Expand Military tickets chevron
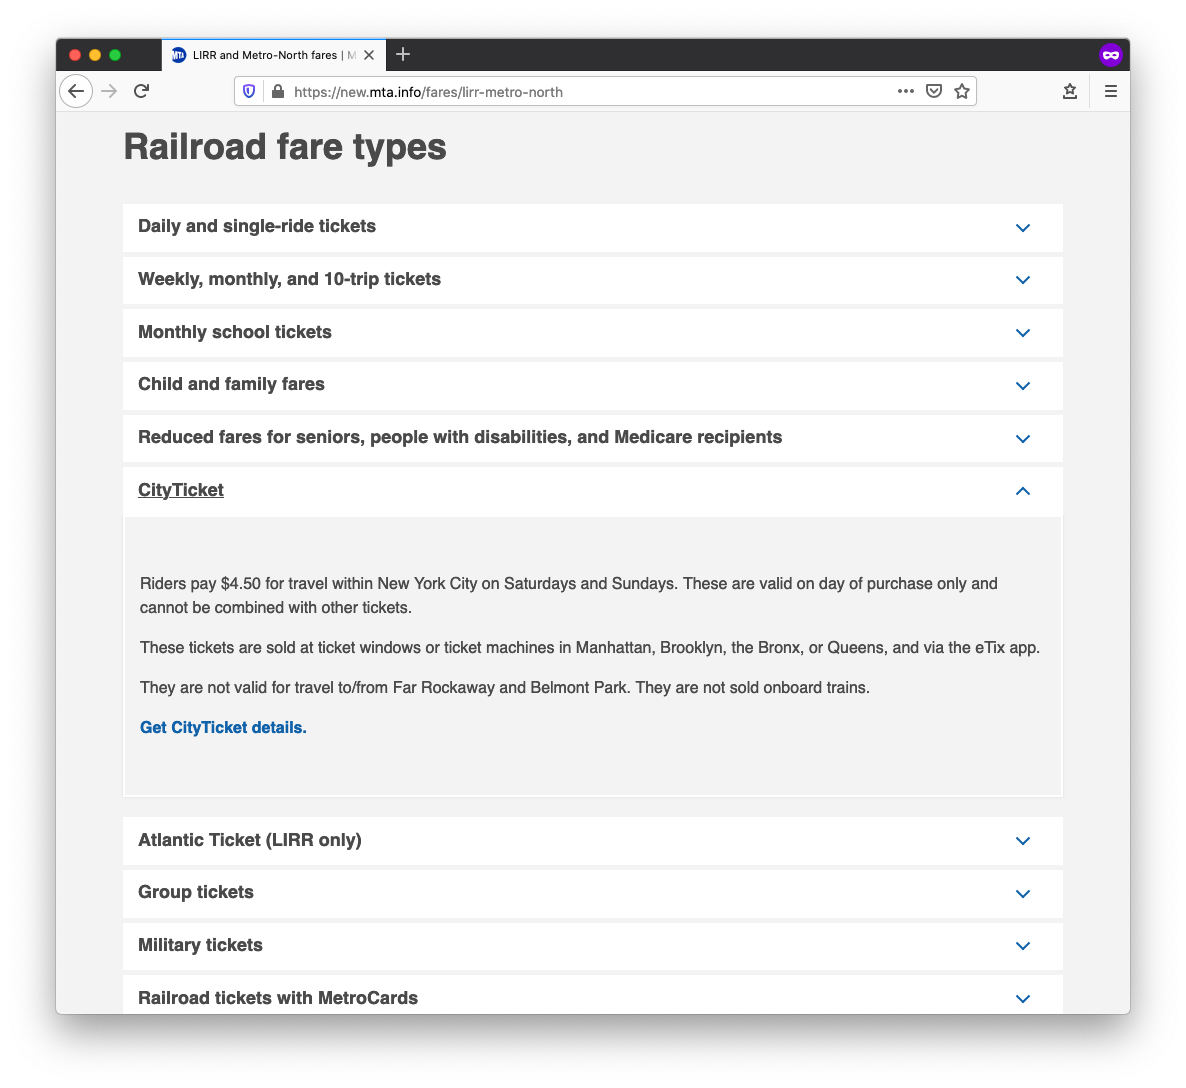 [1023, 946]
